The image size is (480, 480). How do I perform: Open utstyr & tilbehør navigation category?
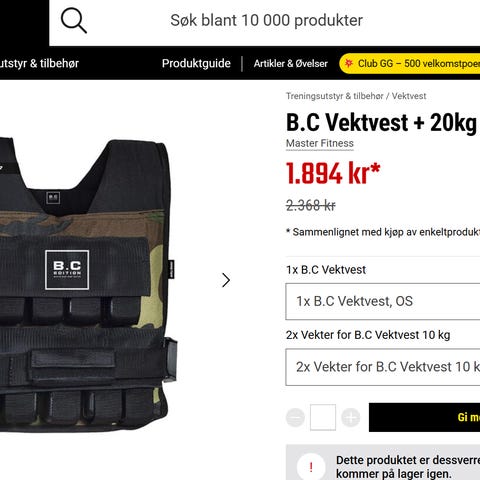(39, 63)
